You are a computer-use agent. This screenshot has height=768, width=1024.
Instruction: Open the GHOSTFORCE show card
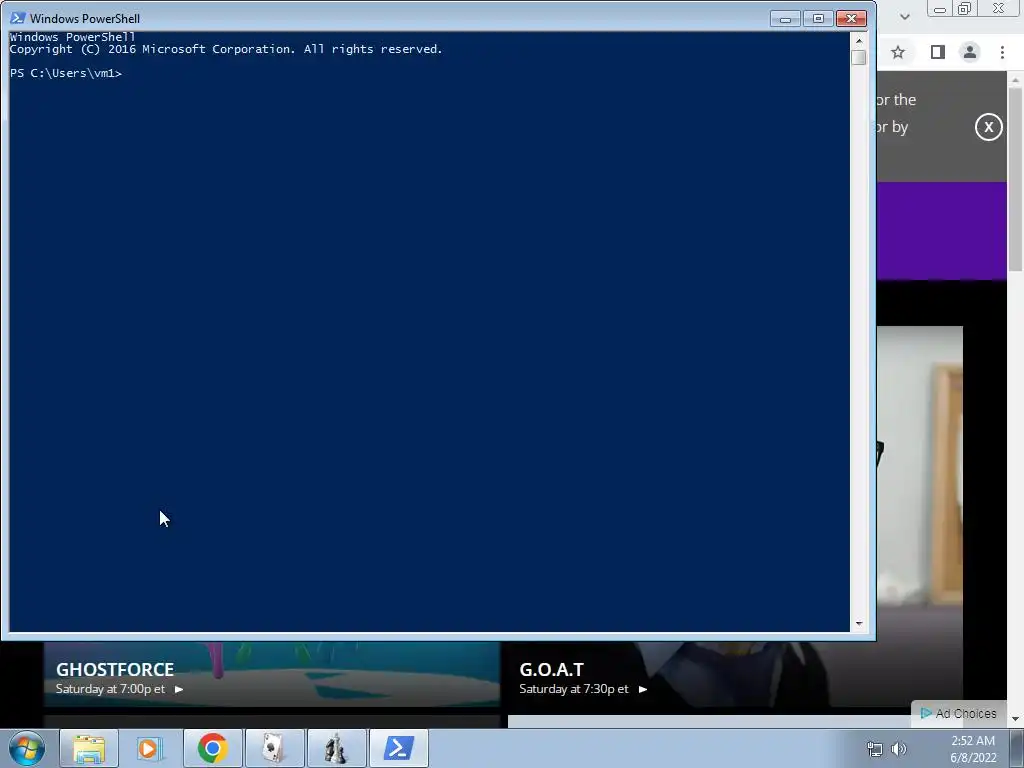click(272, 674)
